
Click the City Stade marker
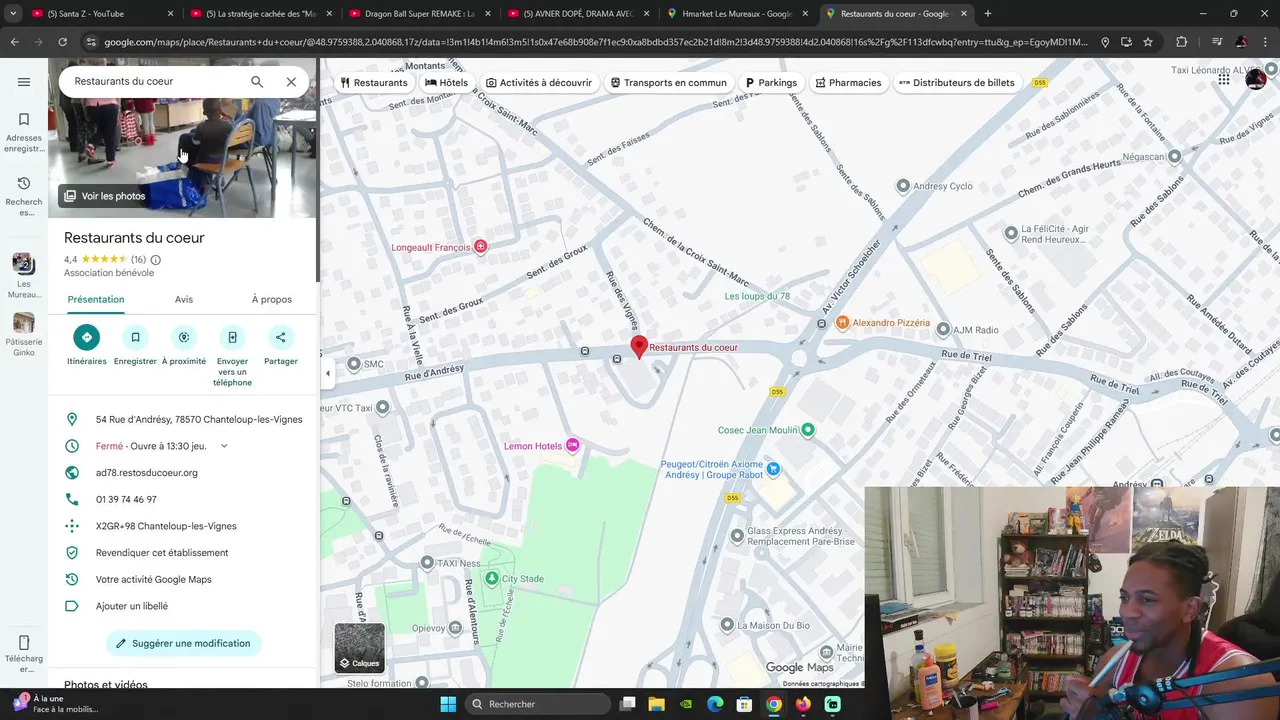(491, 578)
